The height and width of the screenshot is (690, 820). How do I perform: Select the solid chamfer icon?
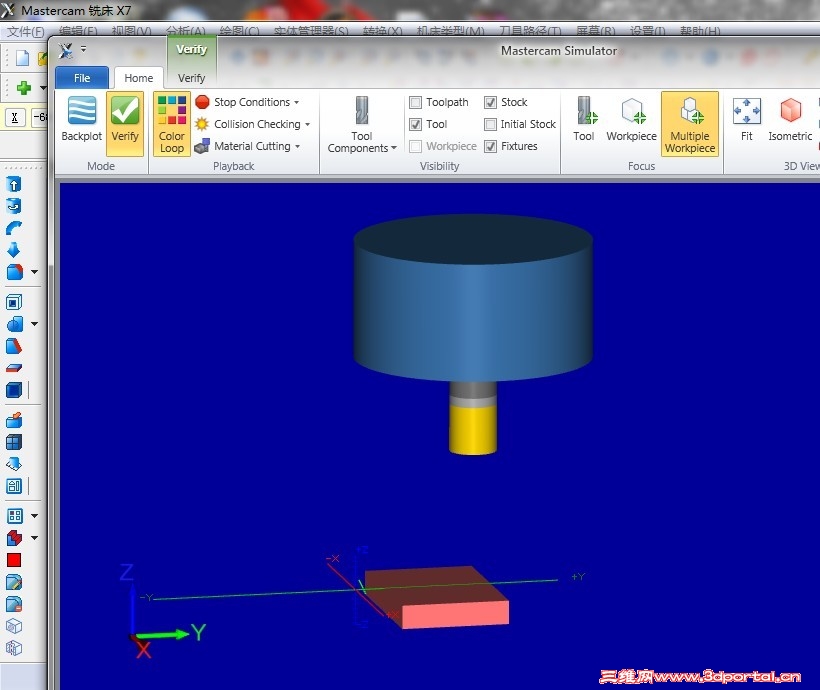pos(14,346)
